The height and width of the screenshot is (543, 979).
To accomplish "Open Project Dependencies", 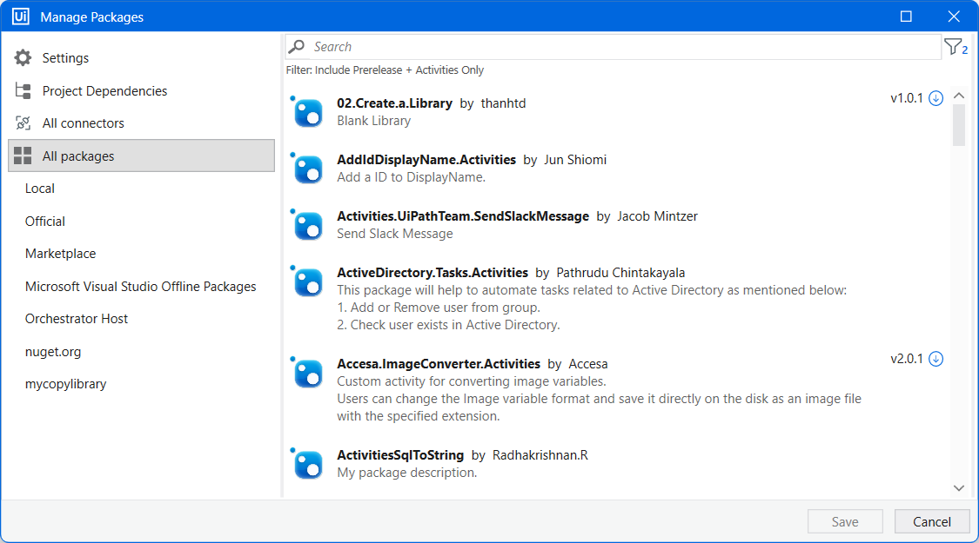I will coord(142,91).
